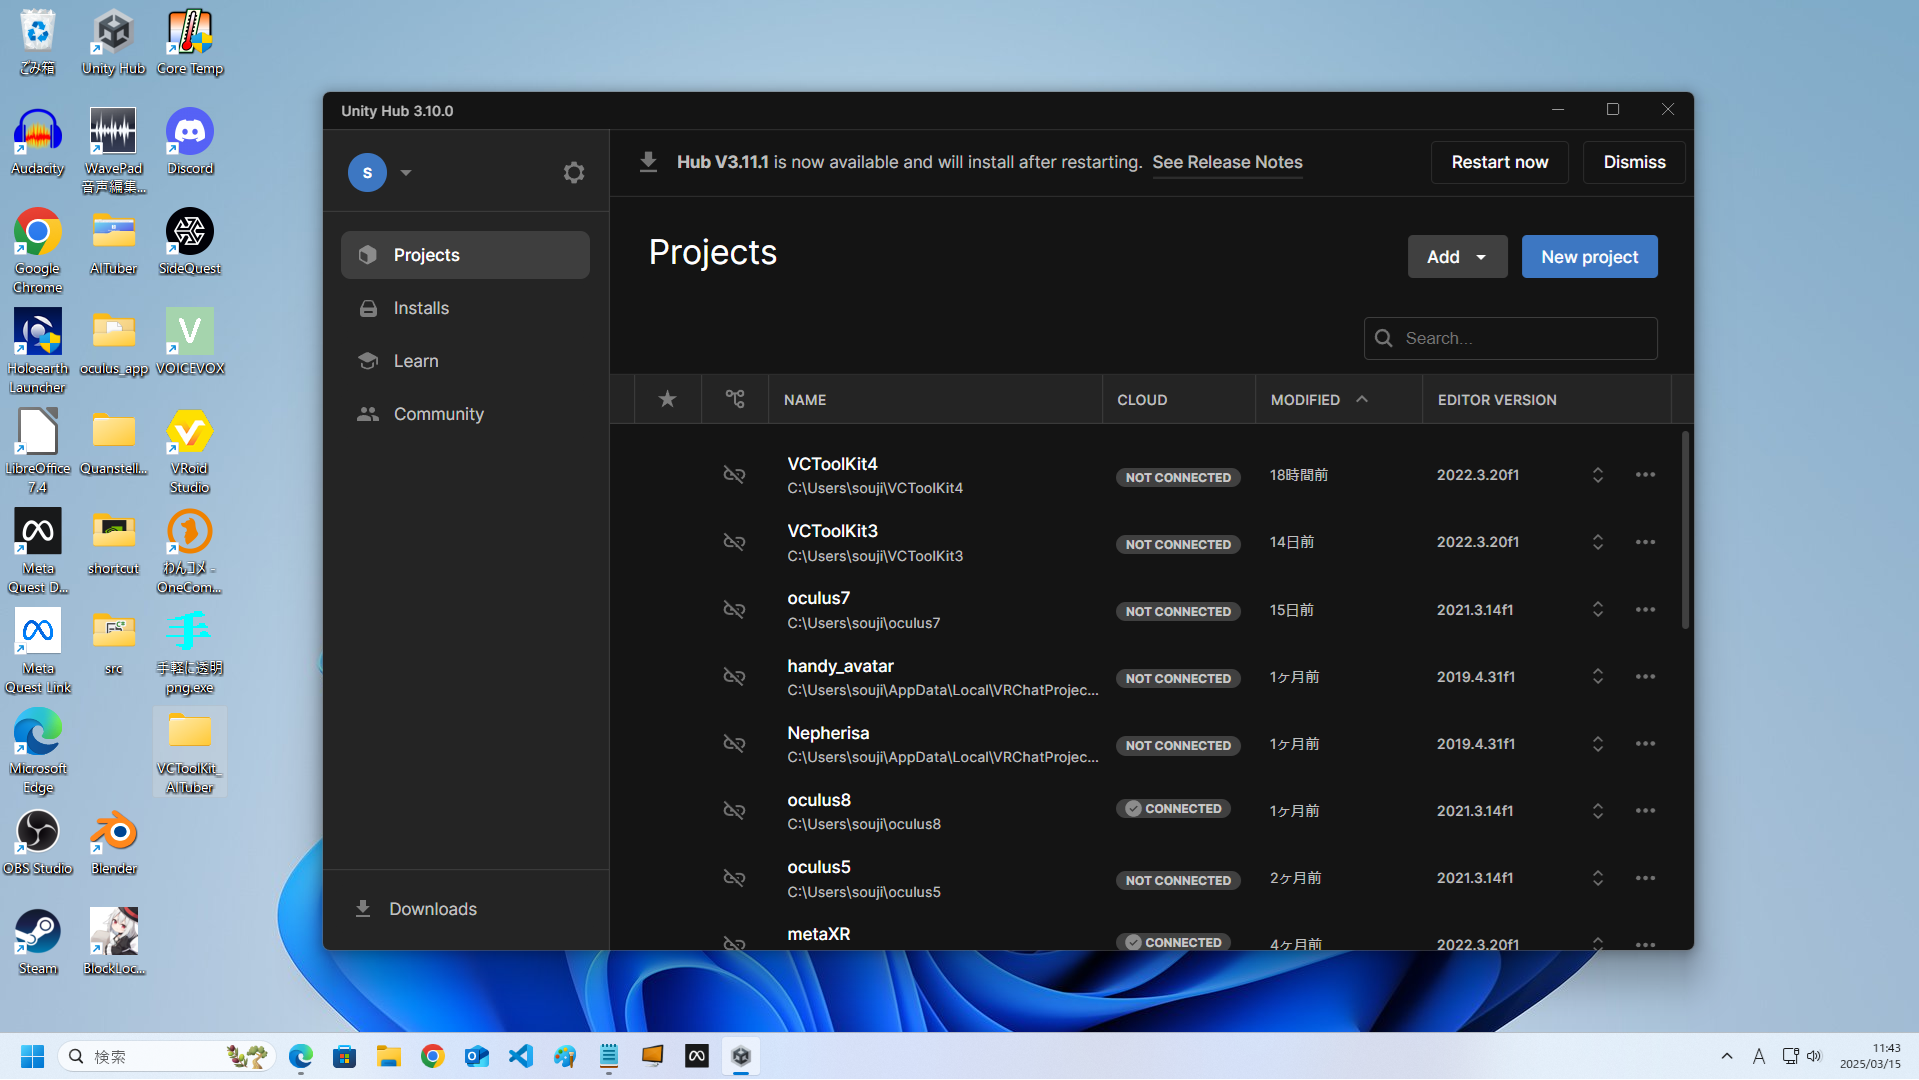
Task: Open more options for oculus8
Action: pyautogui.click(x=1645, y=811)
